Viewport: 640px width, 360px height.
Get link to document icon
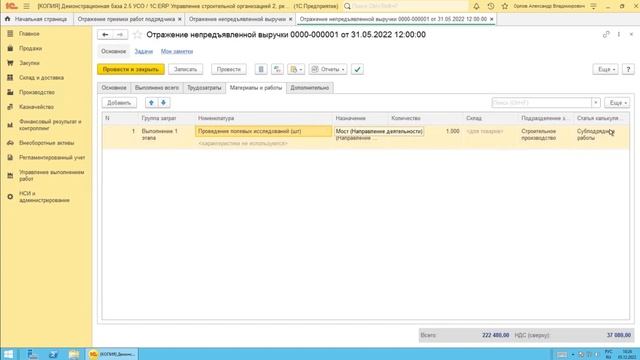pos(606,35)
